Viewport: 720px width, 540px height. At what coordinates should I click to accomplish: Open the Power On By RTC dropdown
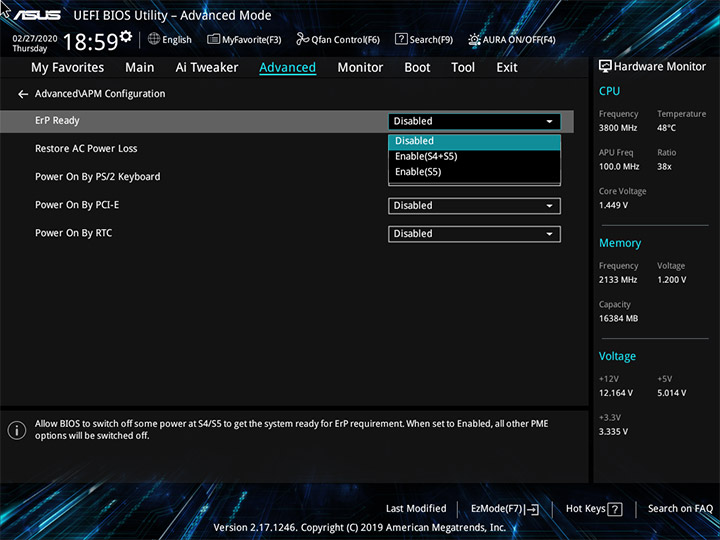pyautogui.click(x=474, y=234)
